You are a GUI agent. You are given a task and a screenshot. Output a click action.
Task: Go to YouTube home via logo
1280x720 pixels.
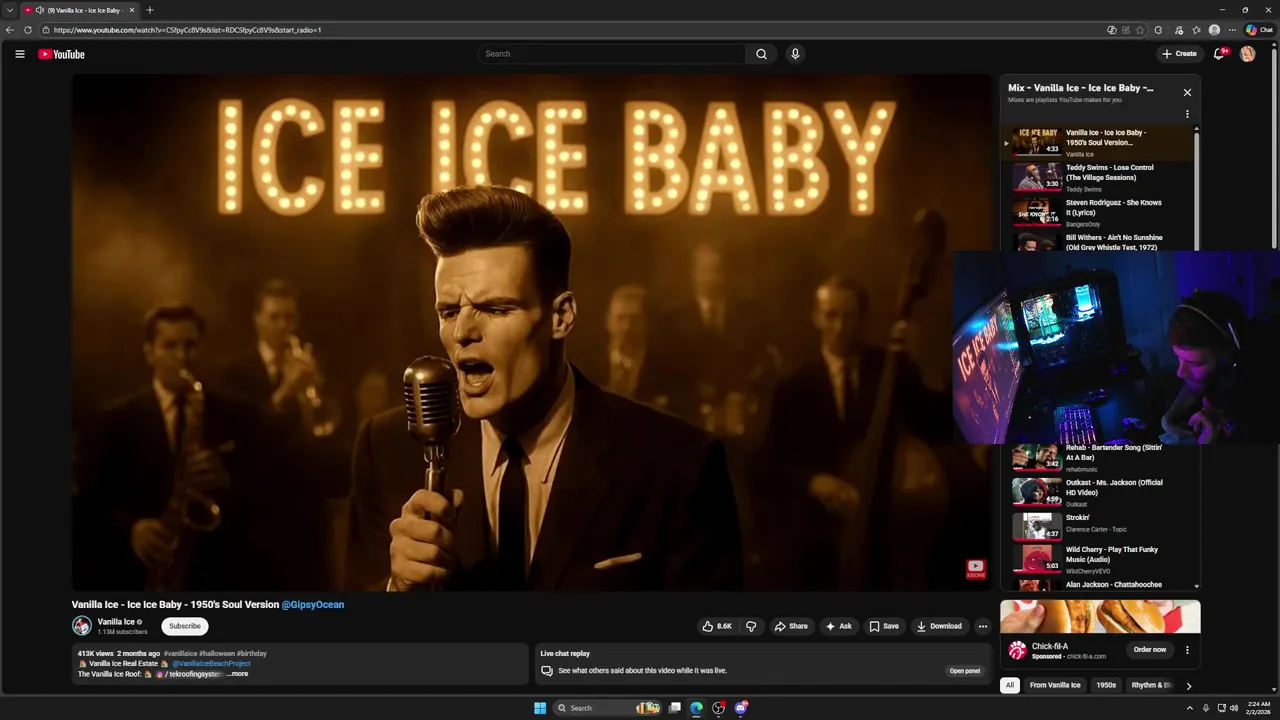pyautogui.click(x=62, y=54)
